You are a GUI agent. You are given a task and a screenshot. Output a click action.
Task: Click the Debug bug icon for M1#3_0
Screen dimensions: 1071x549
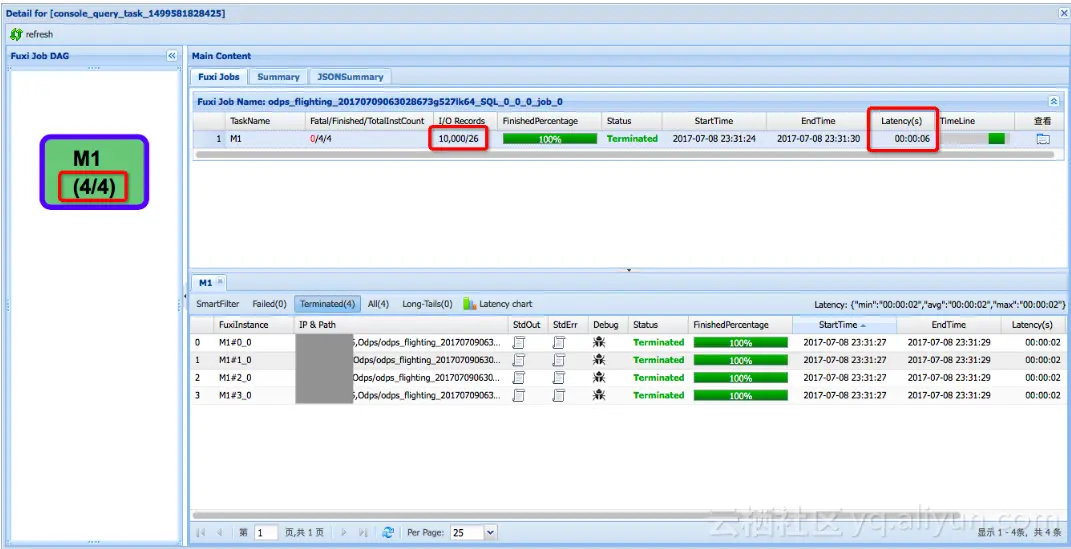point(599,395)
